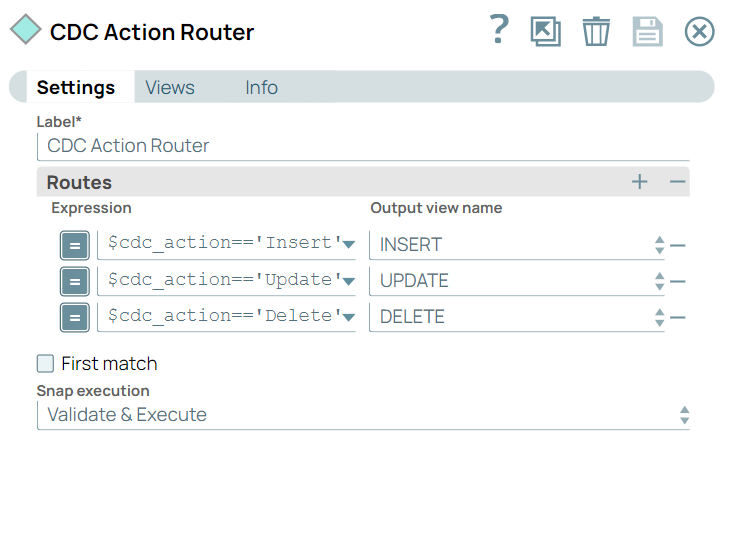Viewport: 733px width, 546px height.
Task: Click the Snap execution label
Action: point(93,391)
